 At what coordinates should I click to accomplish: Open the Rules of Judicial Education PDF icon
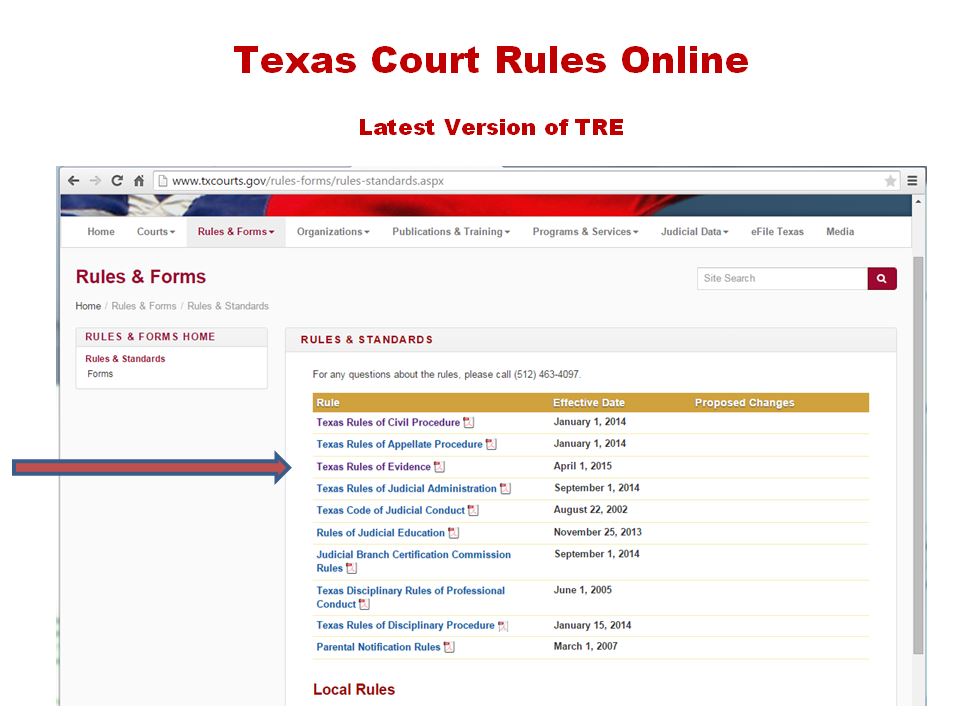point(453,532)
